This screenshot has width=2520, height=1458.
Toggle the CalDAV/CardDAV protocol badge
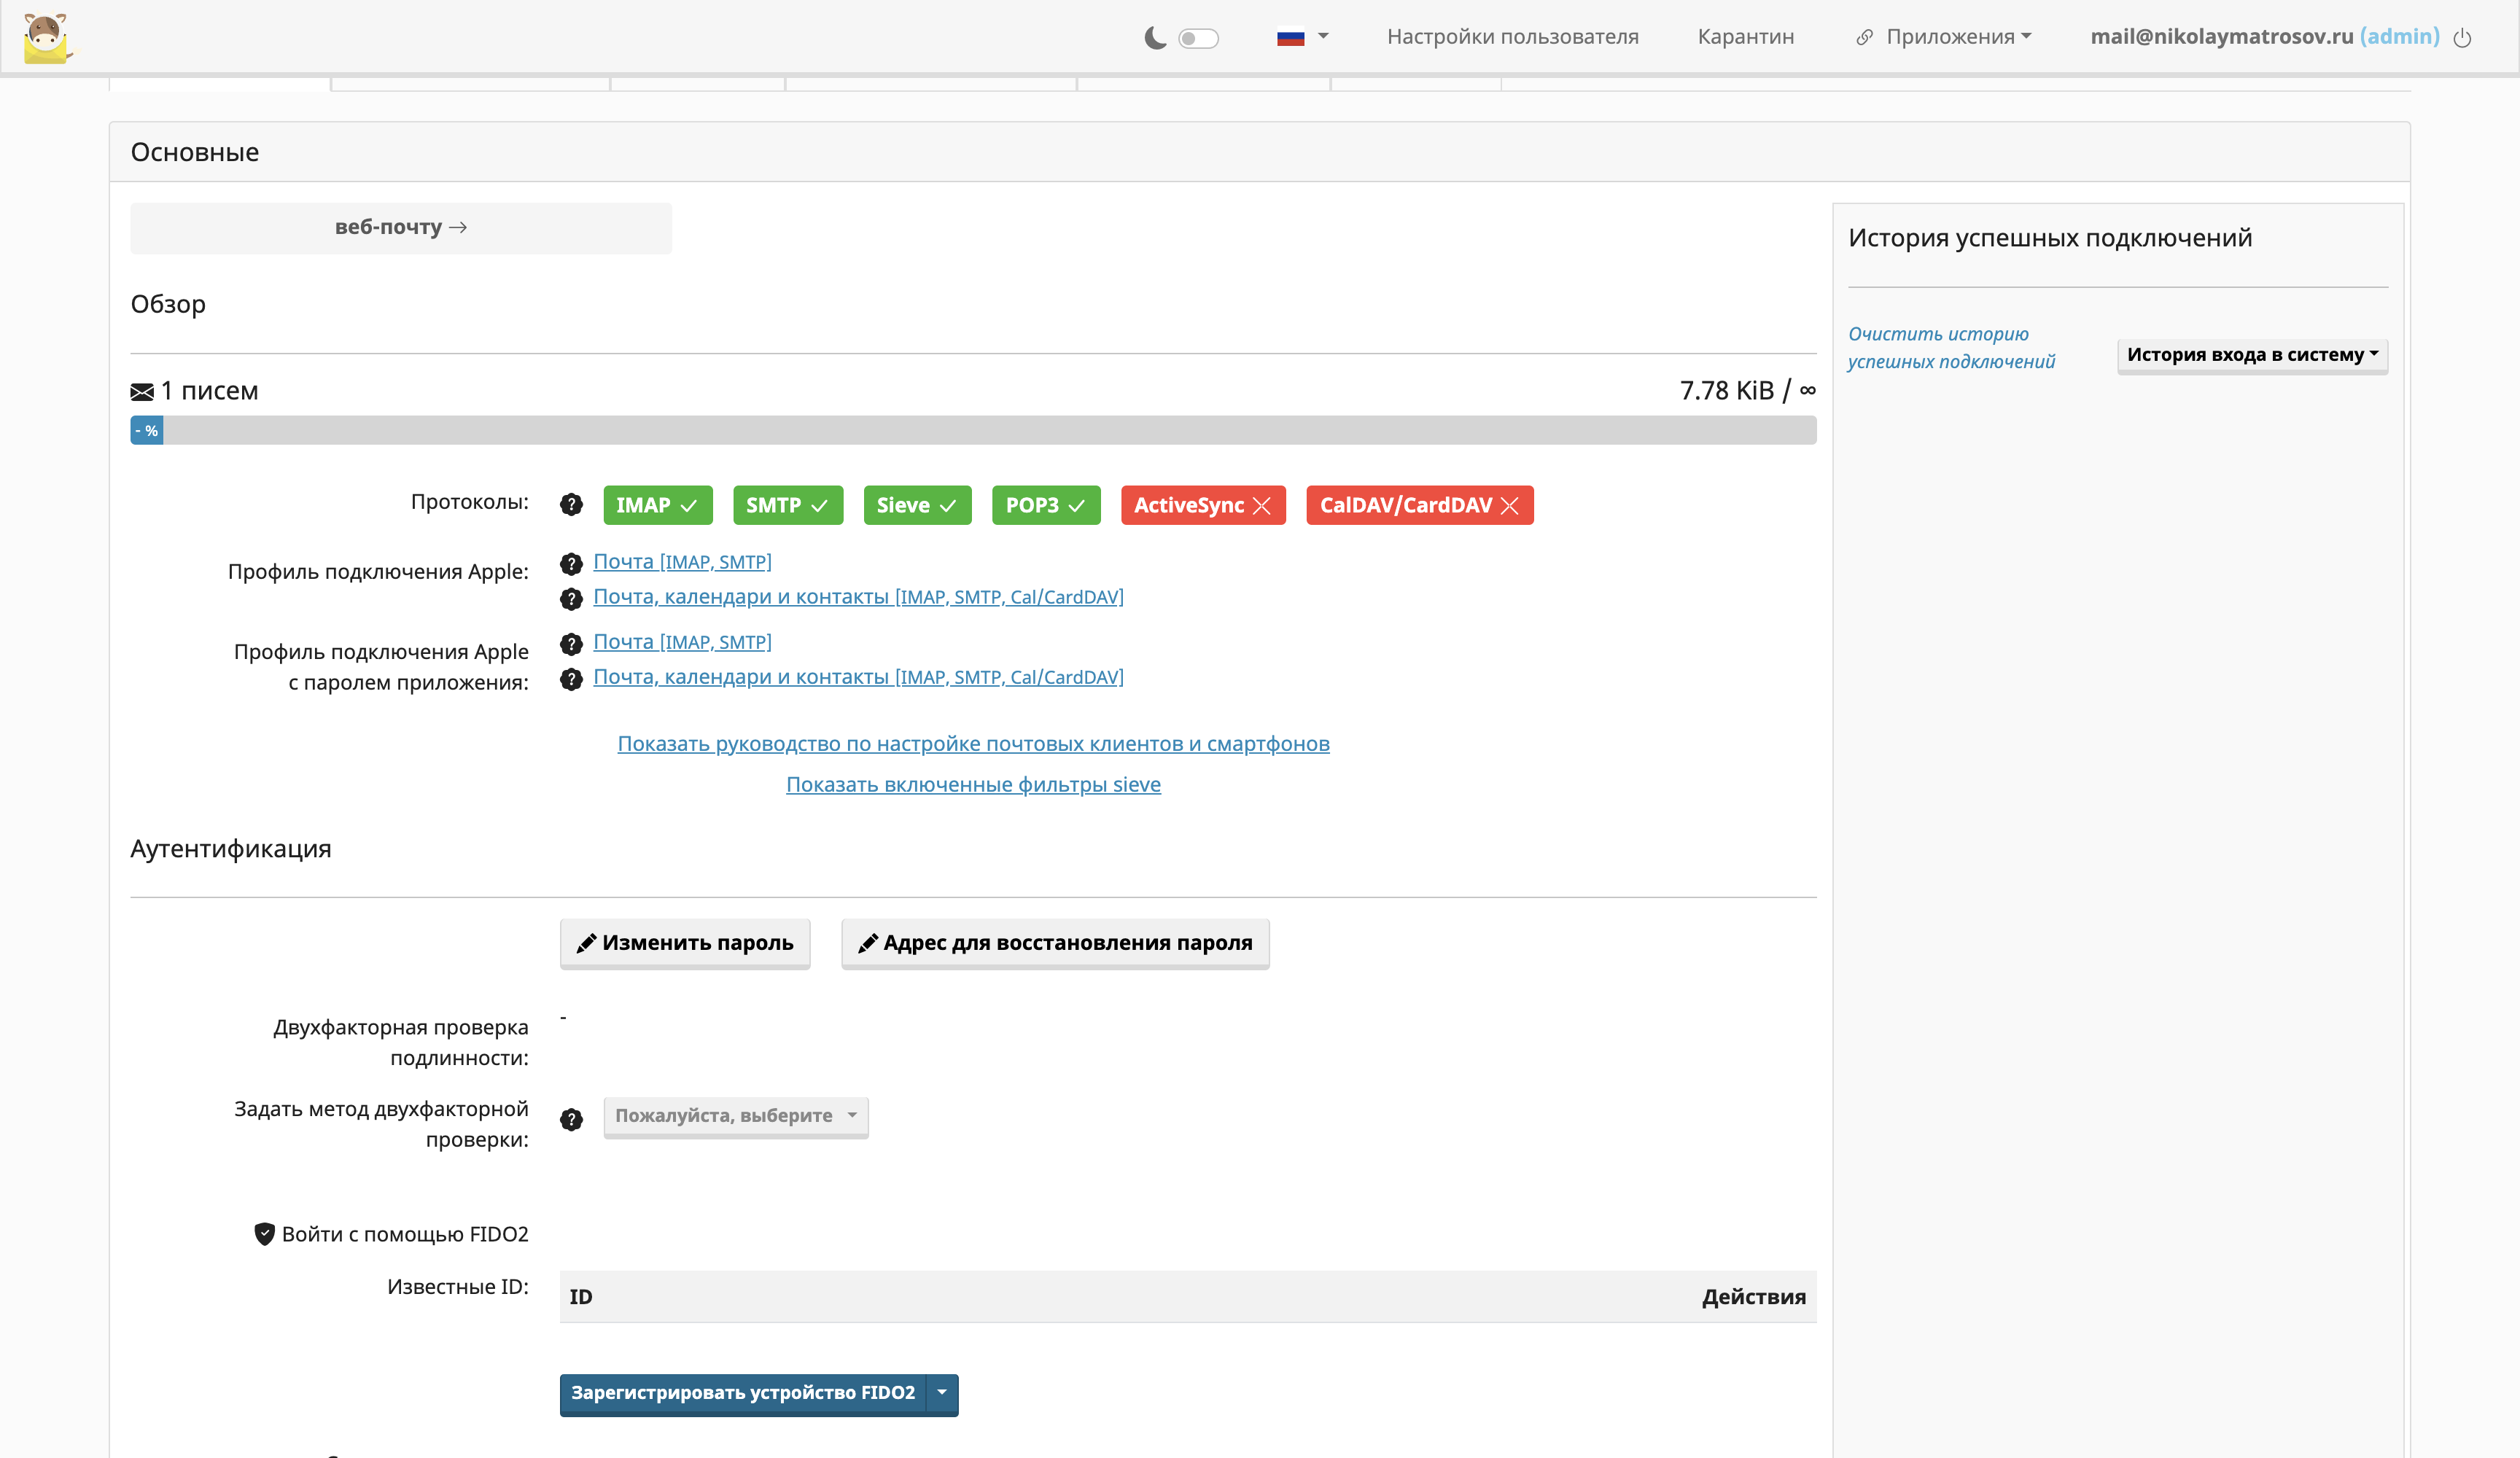1418,505
